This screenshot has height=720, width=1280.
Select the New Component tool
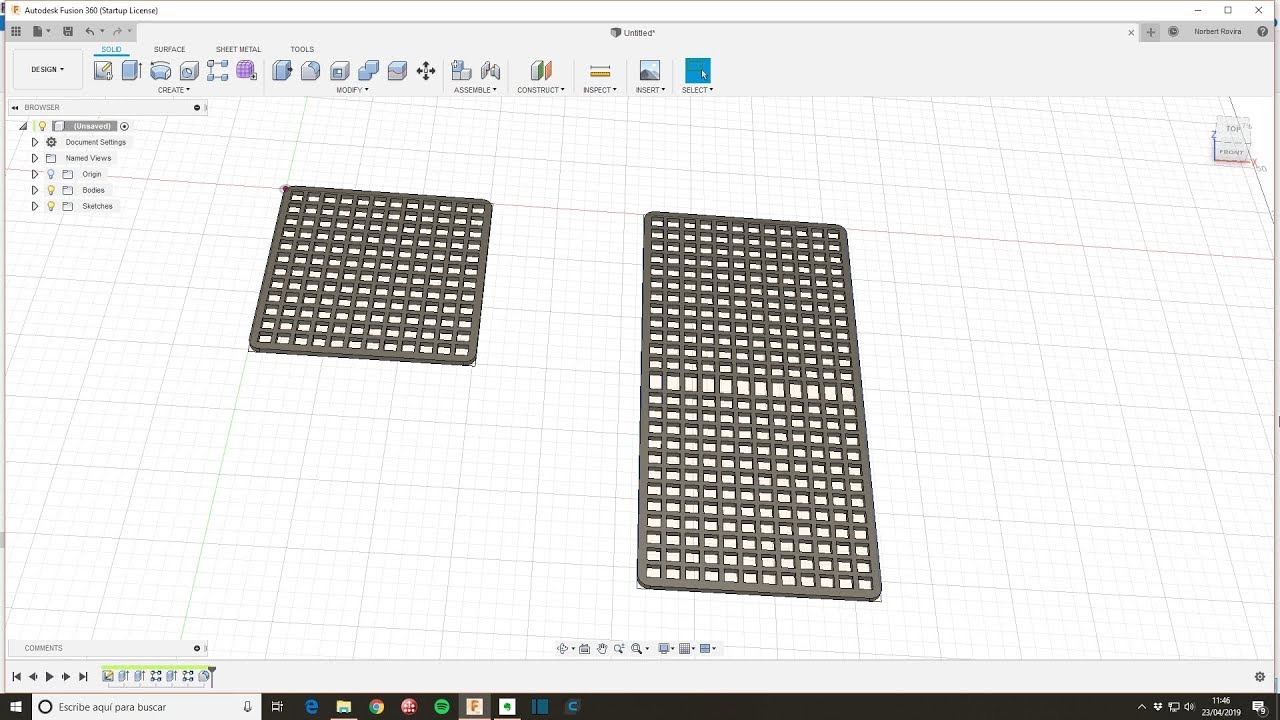click(461, 70)
